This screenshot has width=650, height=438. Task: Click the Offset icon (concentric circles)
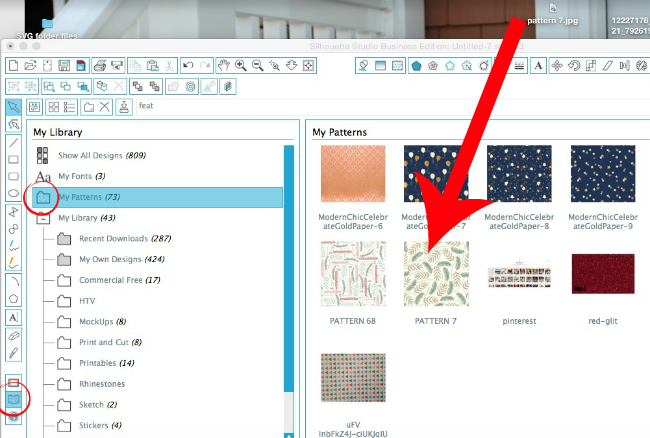[190, 86]
